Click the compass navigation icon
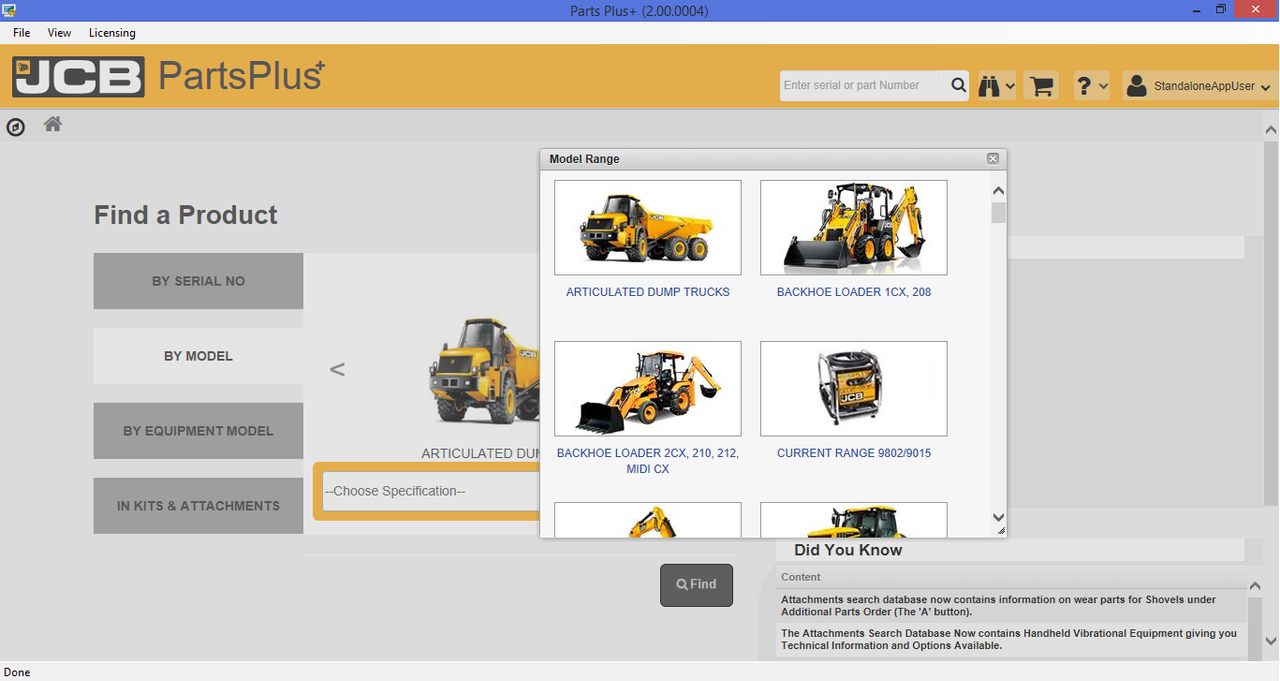1280x681 pixels. [16, 127]
